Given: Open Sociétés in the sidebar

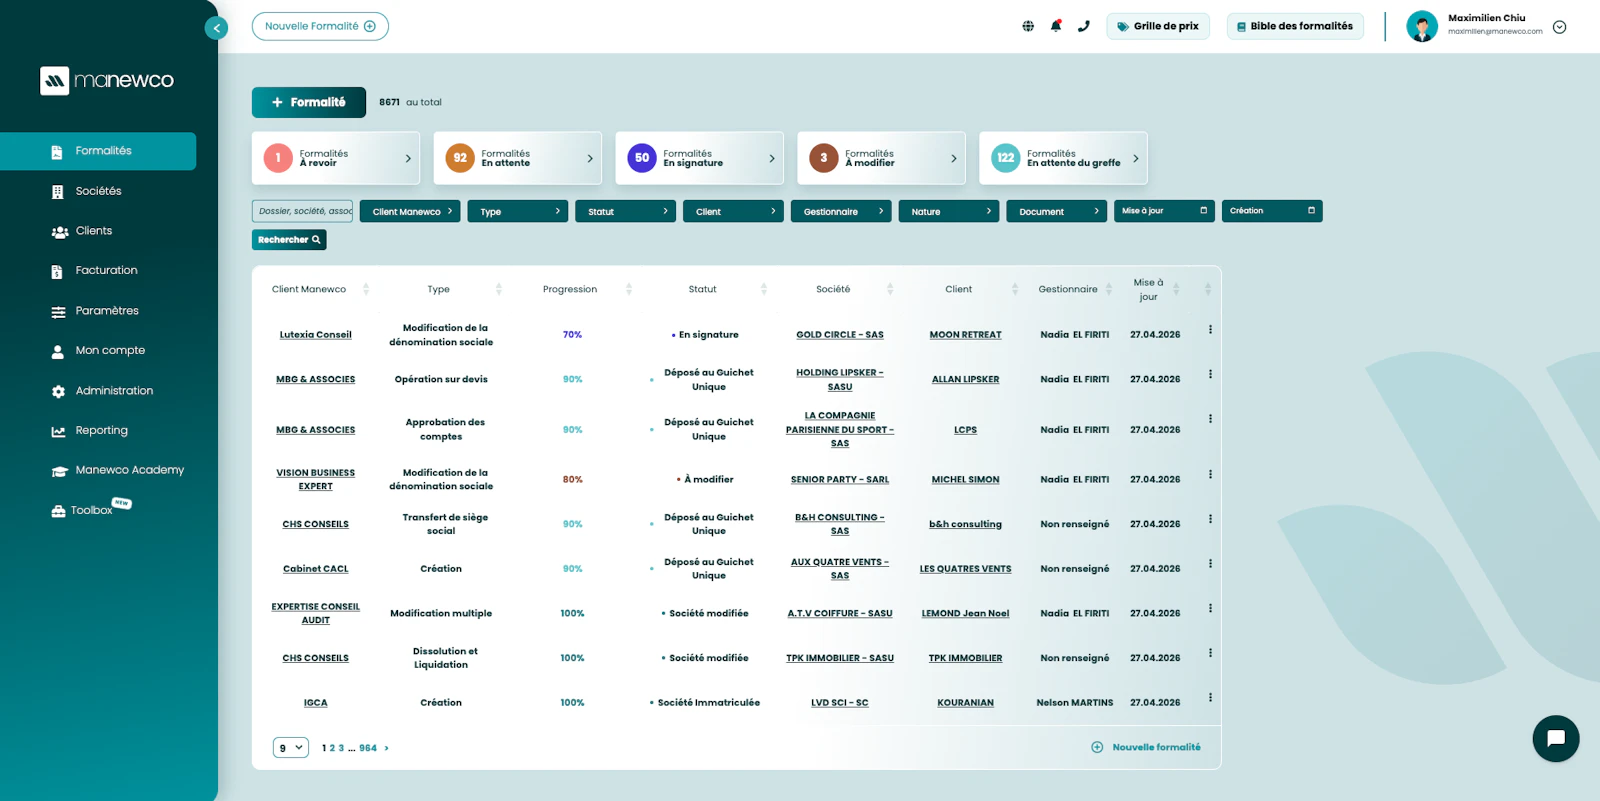Looking at the screenshot, I should coord(98,191).
